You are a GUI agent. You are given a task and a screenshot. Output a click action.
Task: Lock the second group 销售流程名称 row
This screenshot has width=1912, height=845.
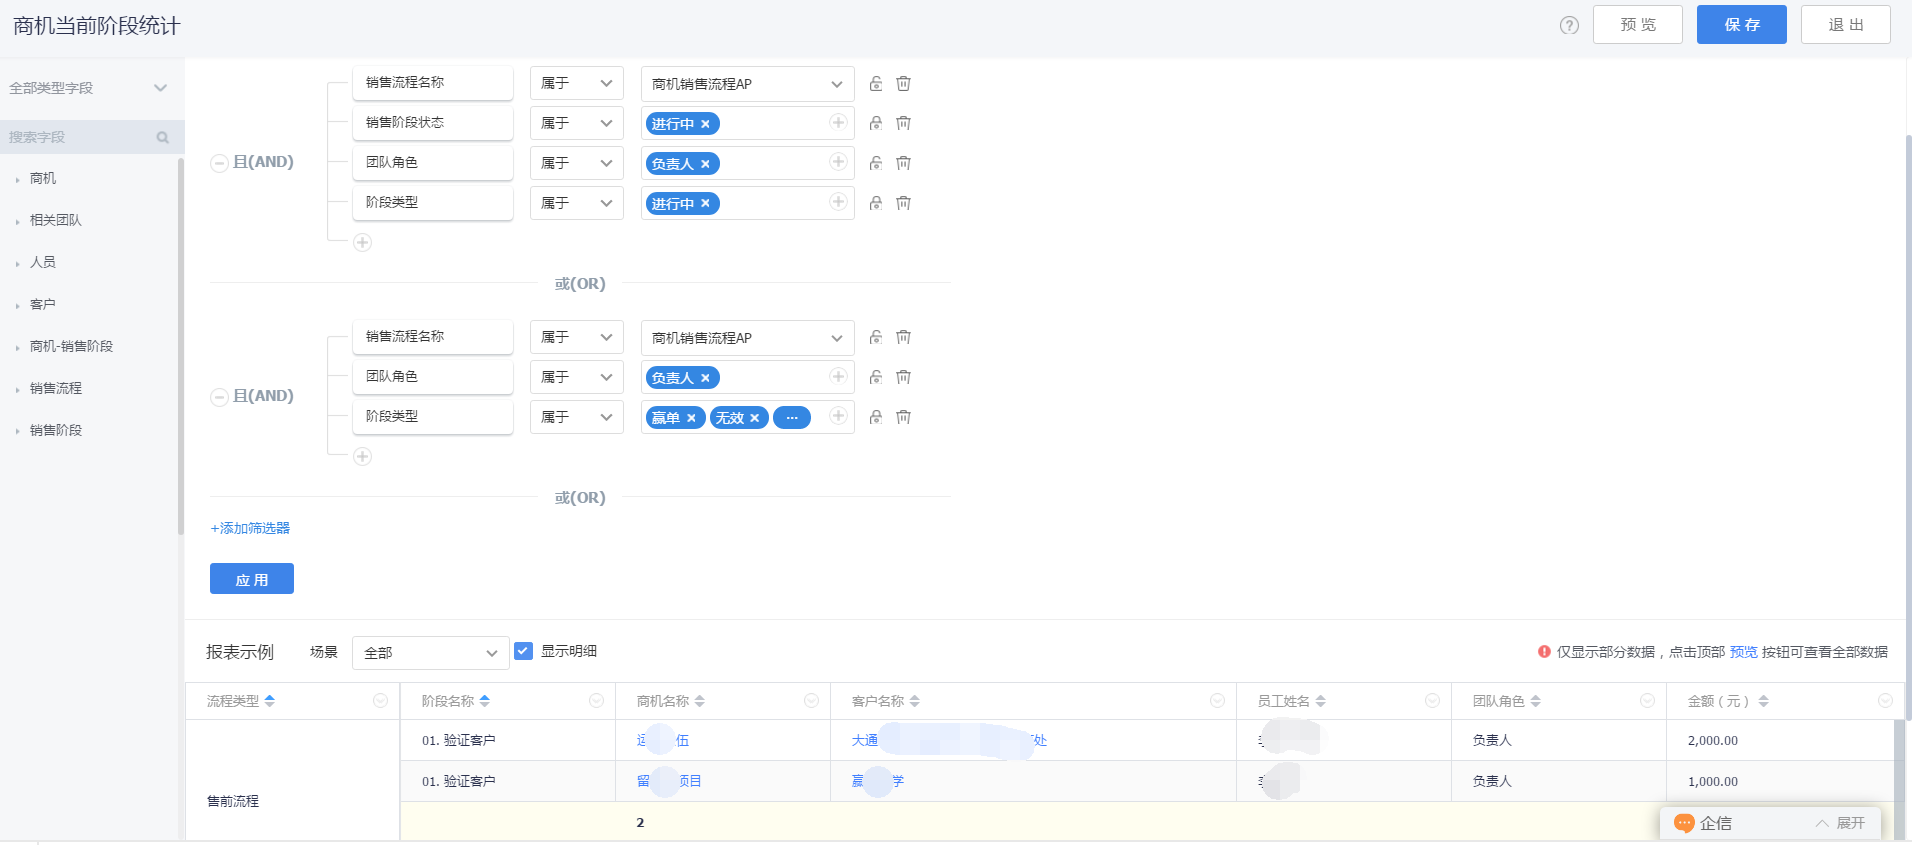point(876,338)
